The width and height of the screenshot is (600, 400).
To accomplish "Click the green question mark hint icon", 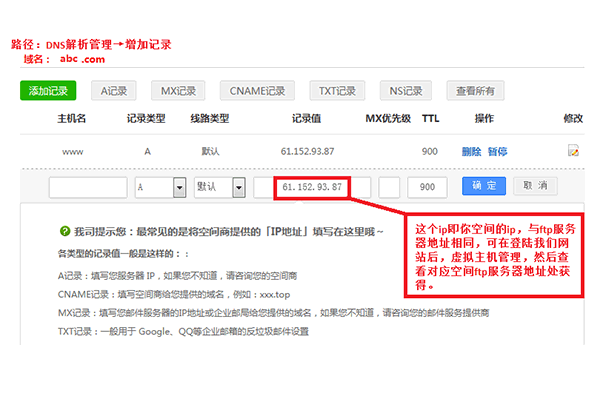I will 64,229.
